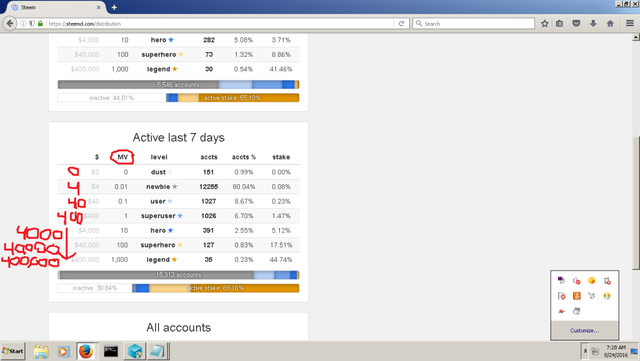Focus the Search input field

(473, 24)
